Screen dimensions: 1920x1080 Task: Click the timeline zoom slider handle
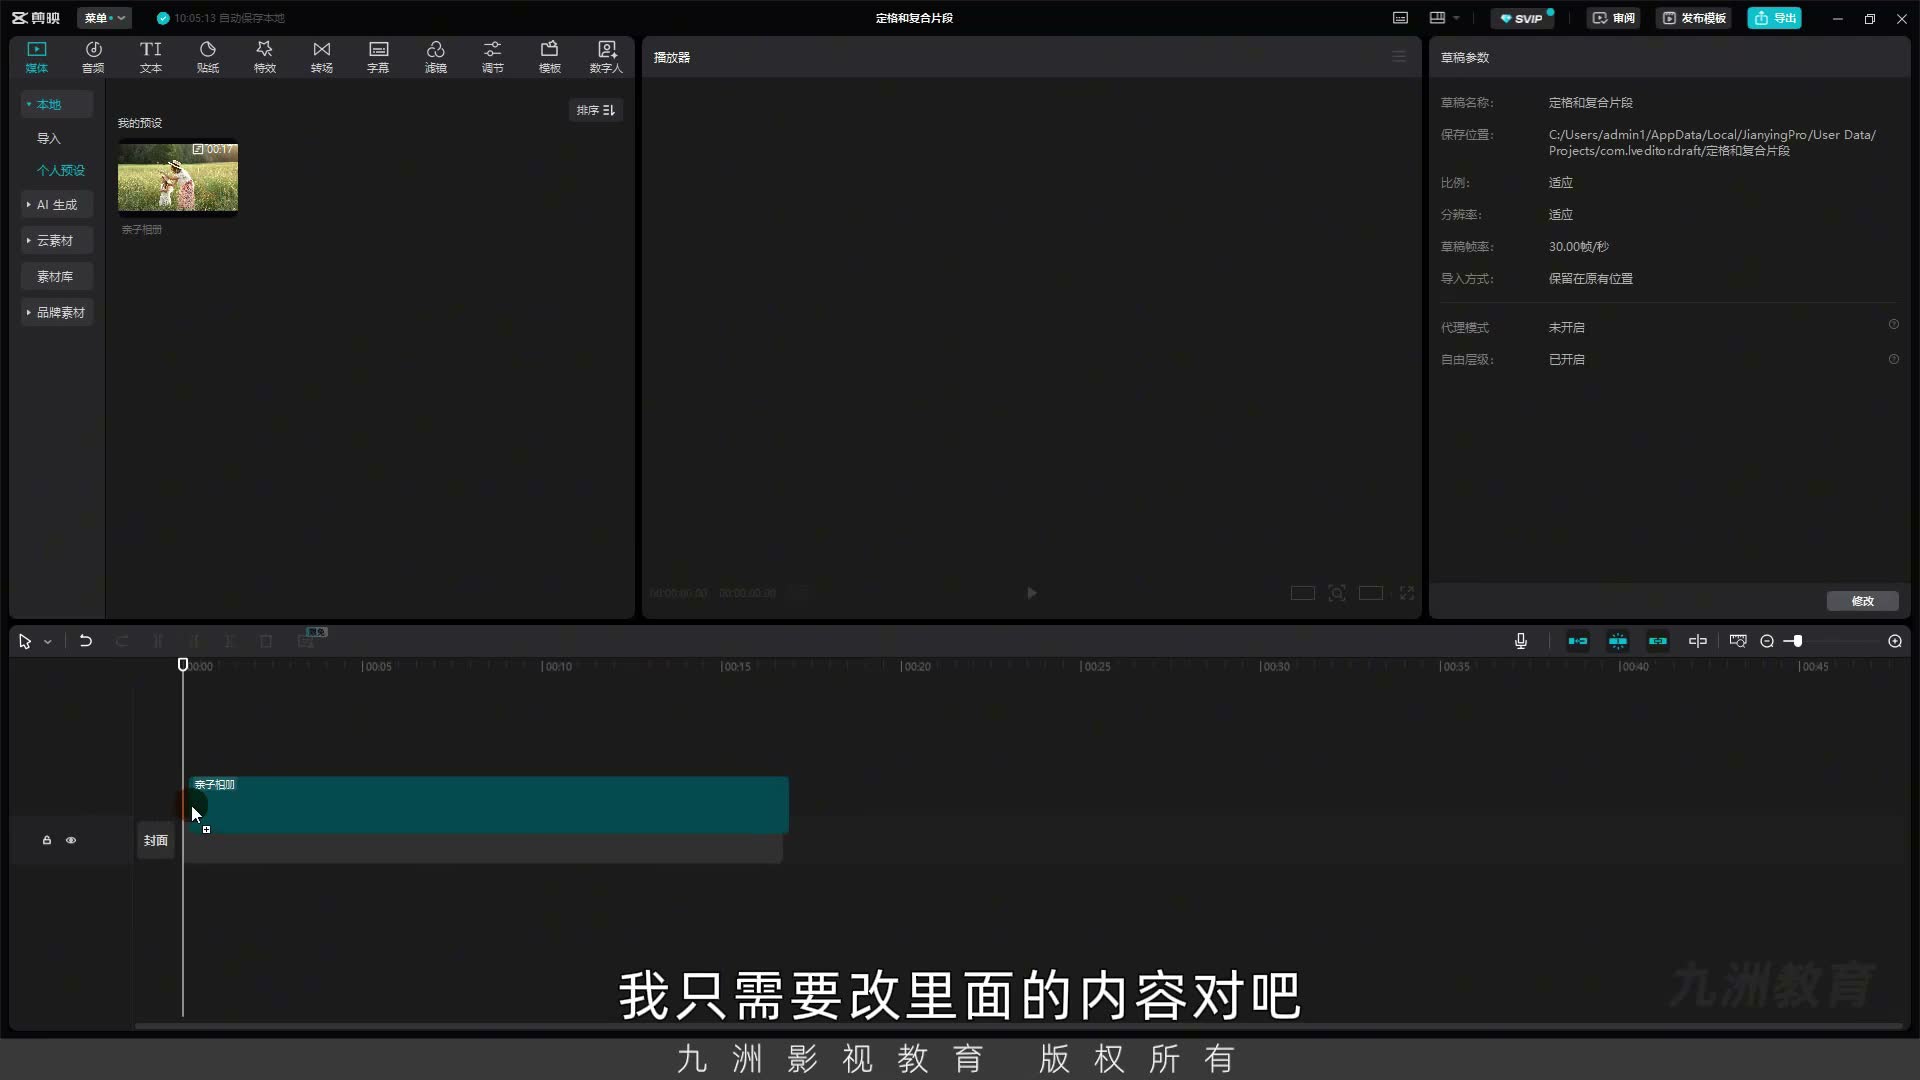tap(1797, 641)
